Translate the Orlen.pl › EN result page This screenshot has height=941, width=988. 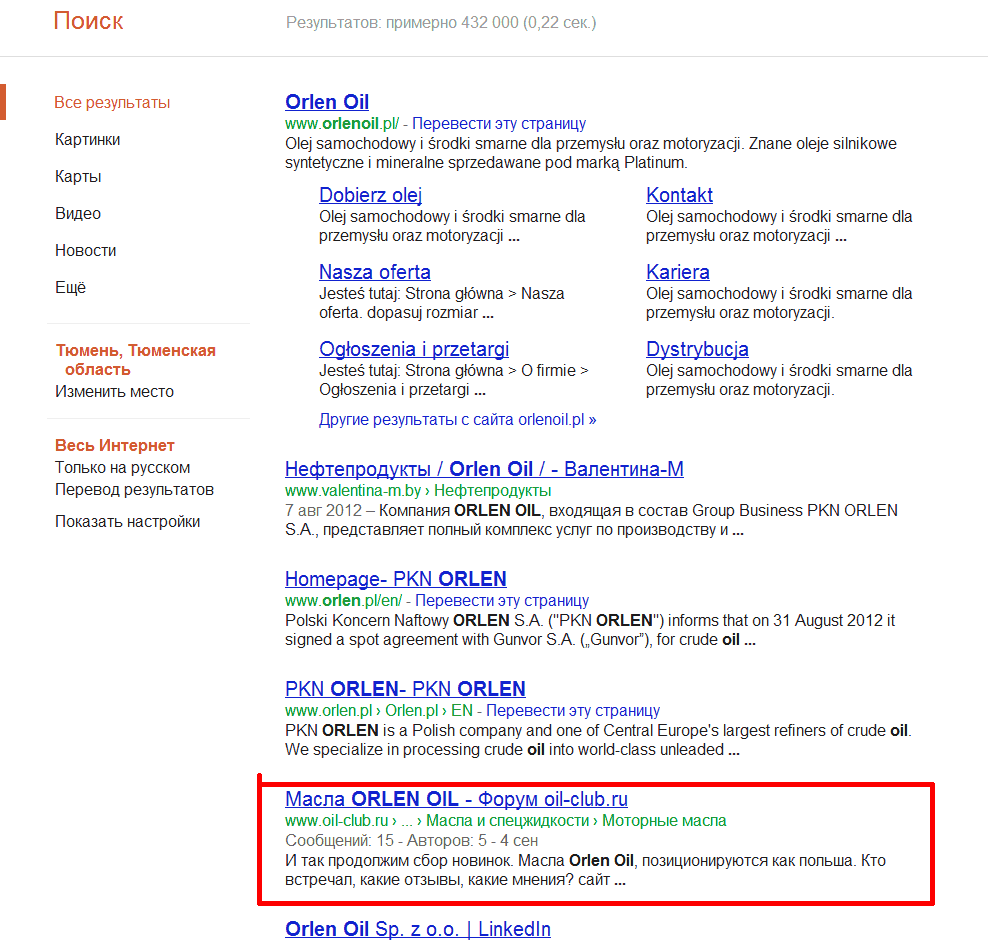(x=573, y=711)
